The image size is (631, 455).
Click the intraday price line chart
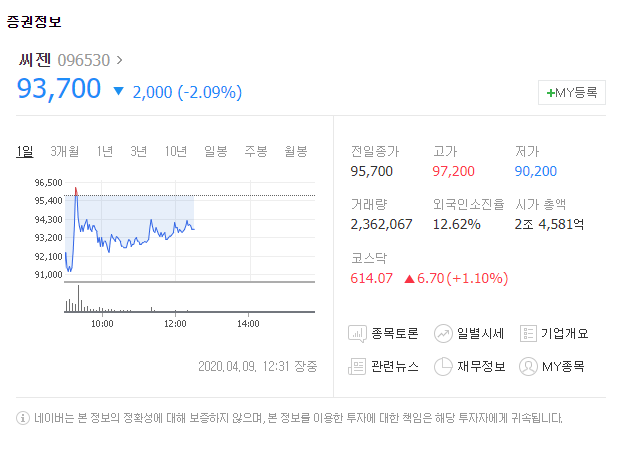click(x=190, y=231)
